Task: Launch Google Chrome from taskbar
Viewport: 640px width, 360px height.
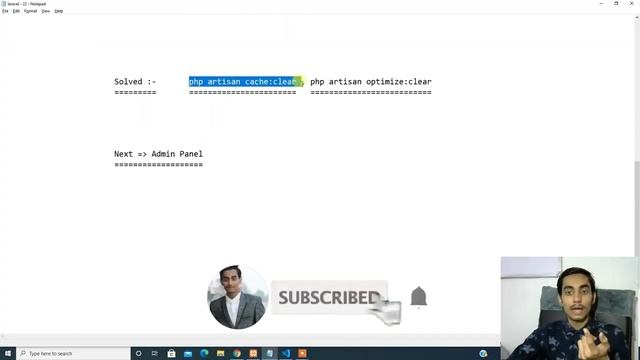Action: pos(237,353)
